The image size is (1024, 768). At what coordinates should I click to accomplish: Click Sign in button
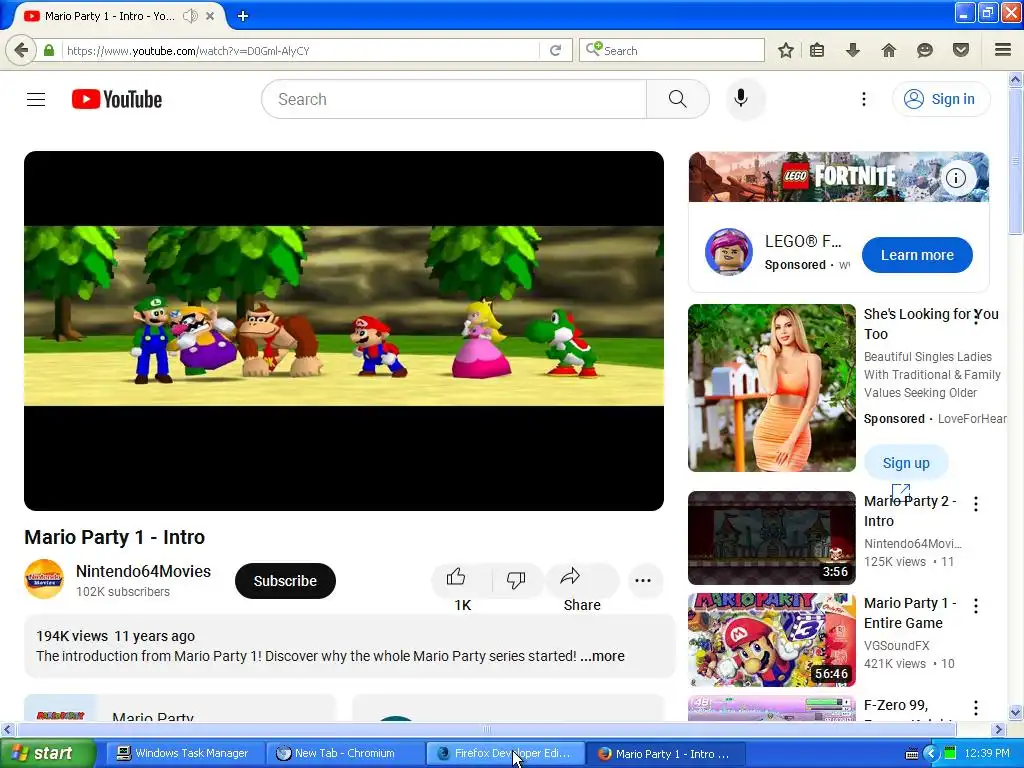[940, 99]
